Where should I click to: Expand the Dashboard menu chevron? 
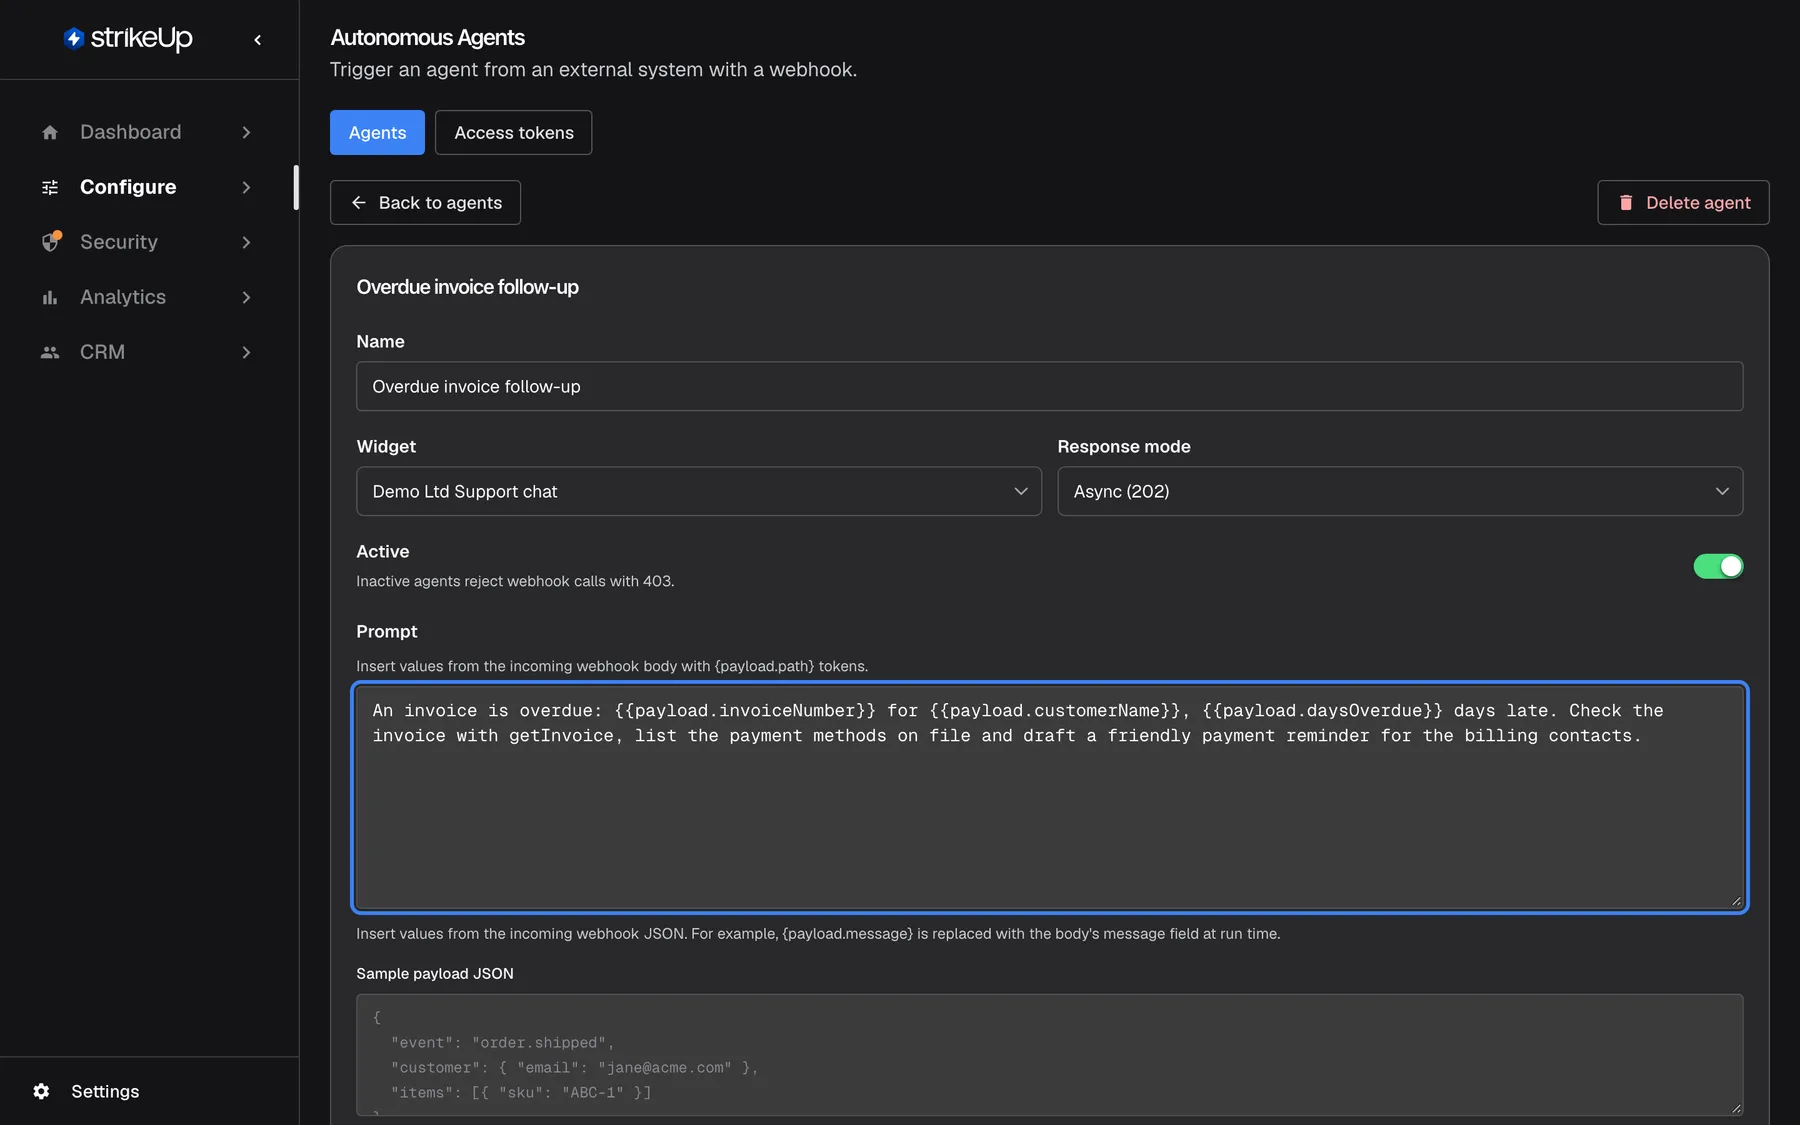(246, 132)
